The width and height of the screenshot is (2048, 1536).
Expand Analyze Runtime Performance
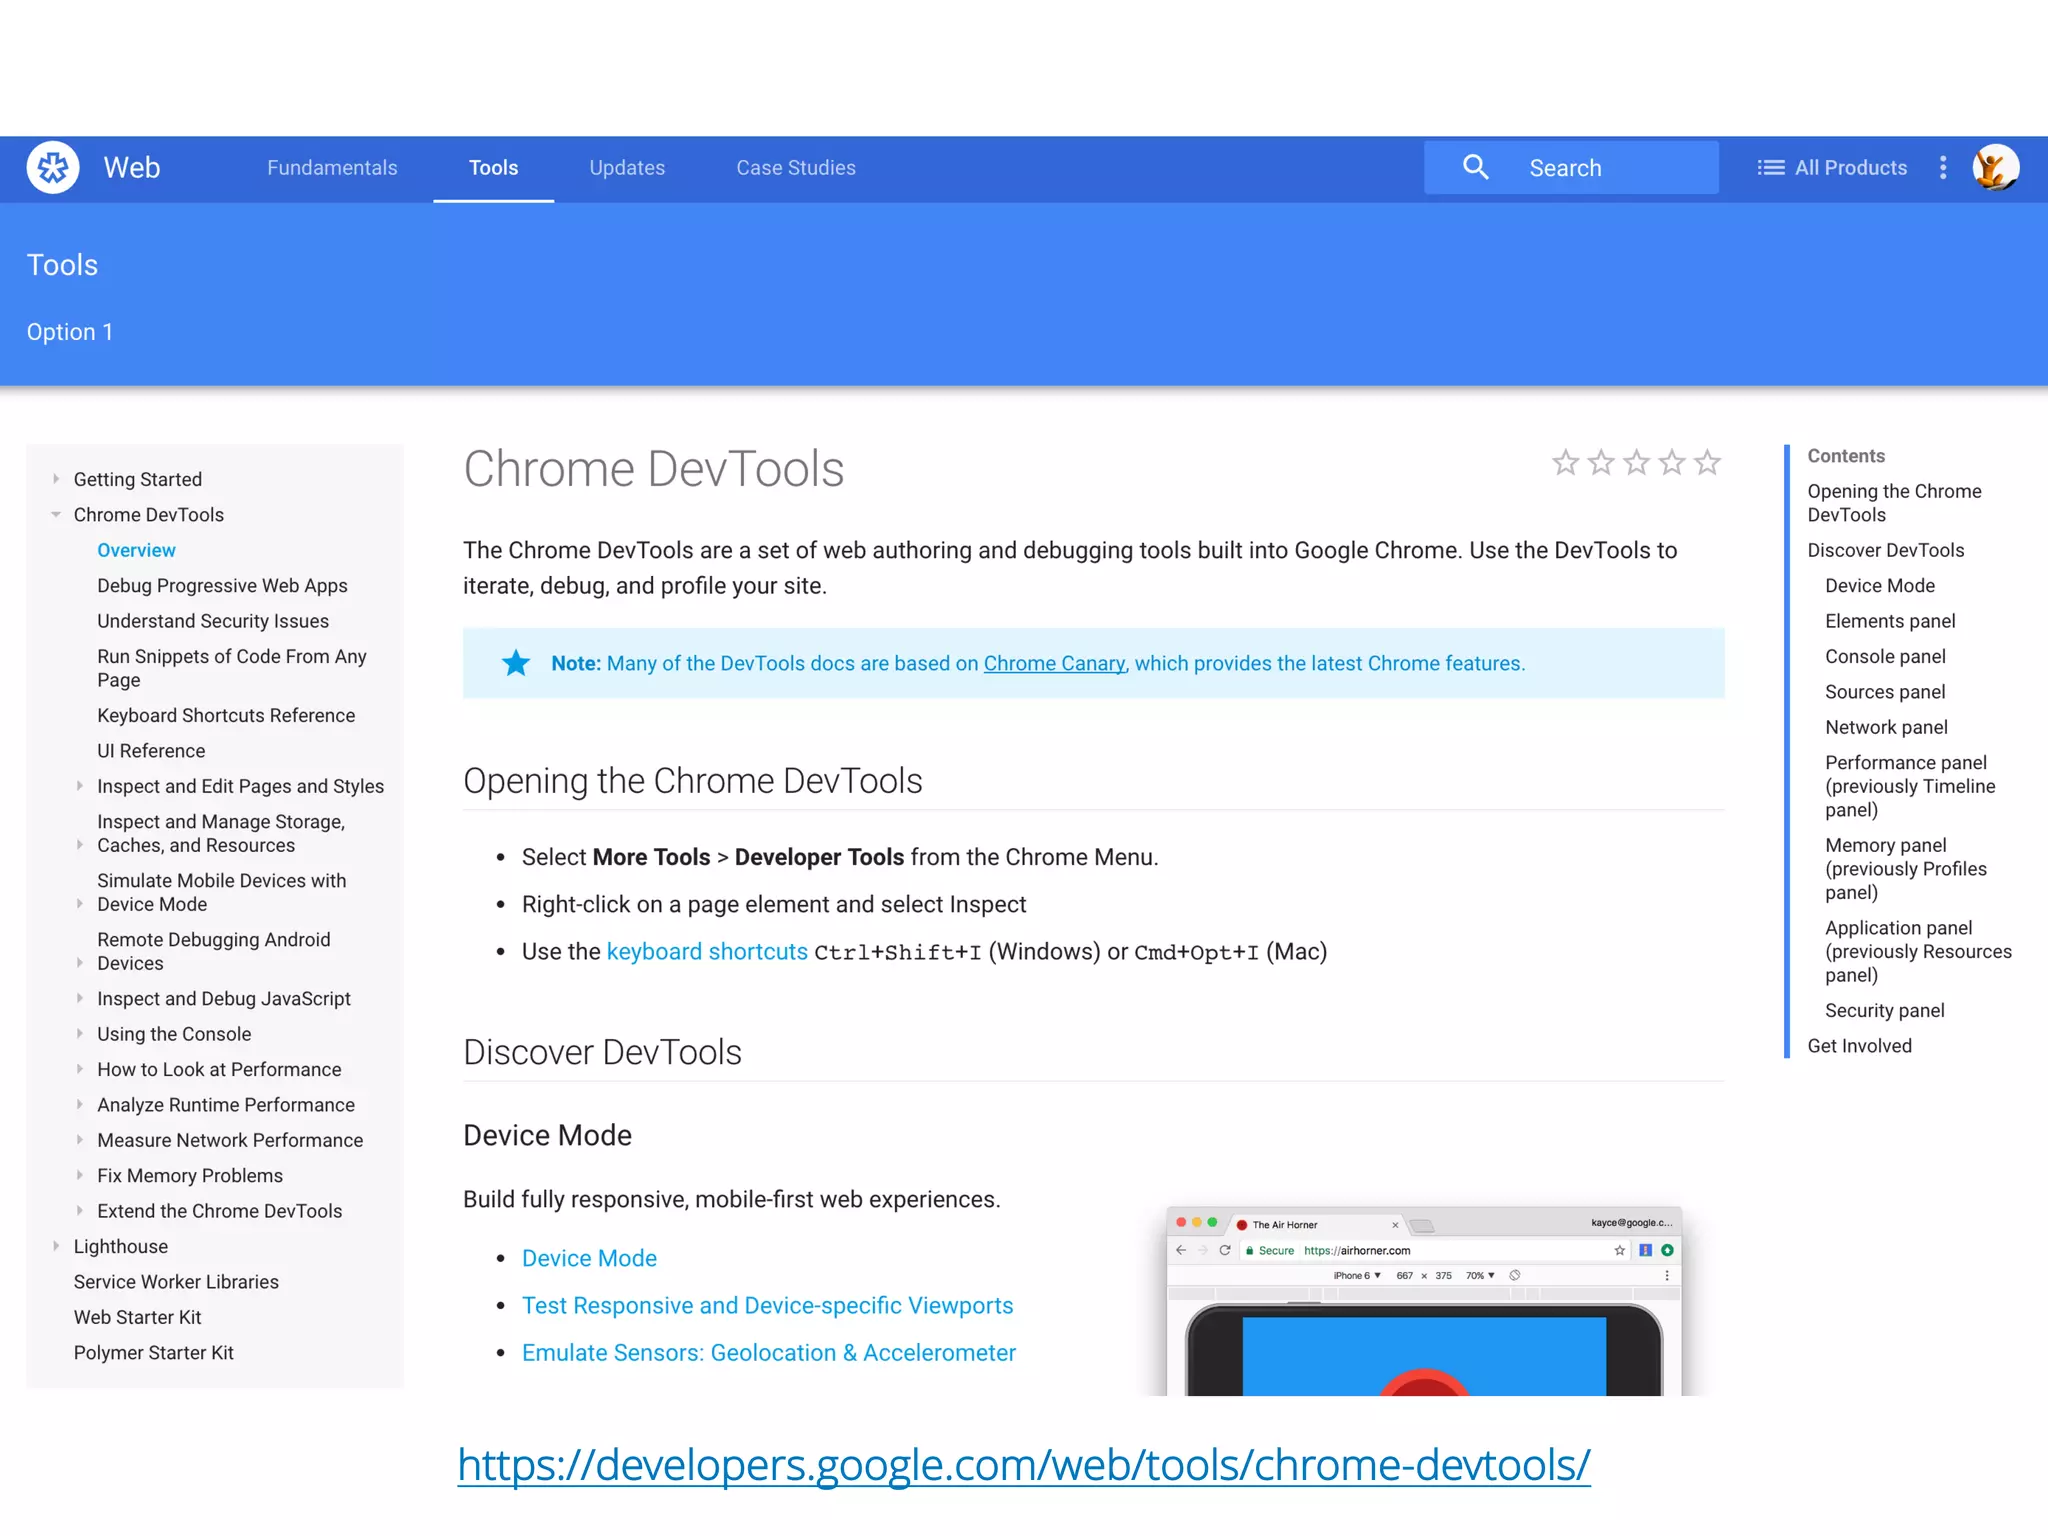[x=80, y=1105]
